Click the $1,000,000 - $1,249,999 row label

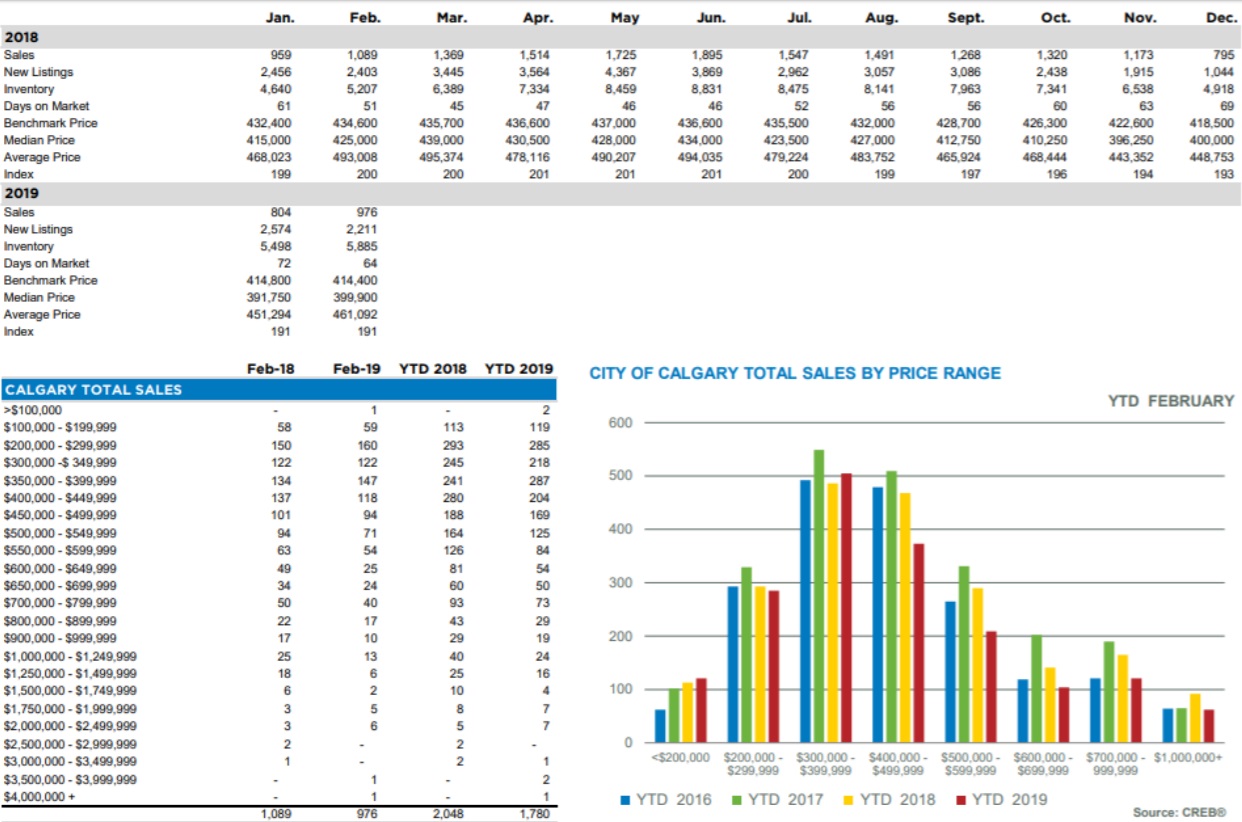(x=70, y=656)
